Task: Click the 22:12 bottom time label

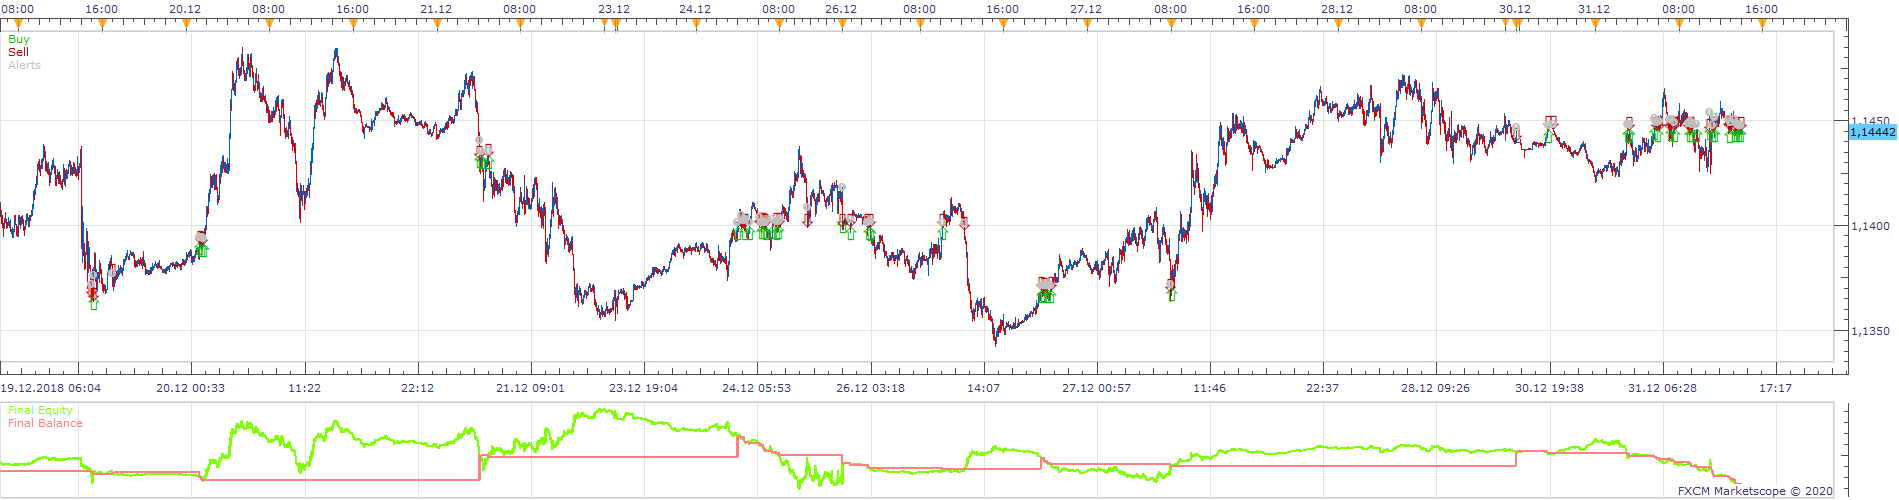Action: point(417,388)
